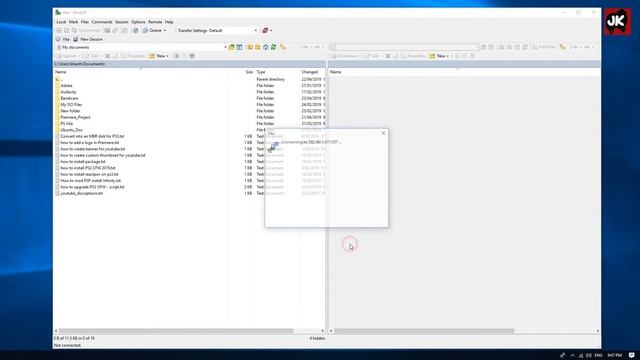
Task: Click the remote Properties button
Action: click(x=413, y=56)
